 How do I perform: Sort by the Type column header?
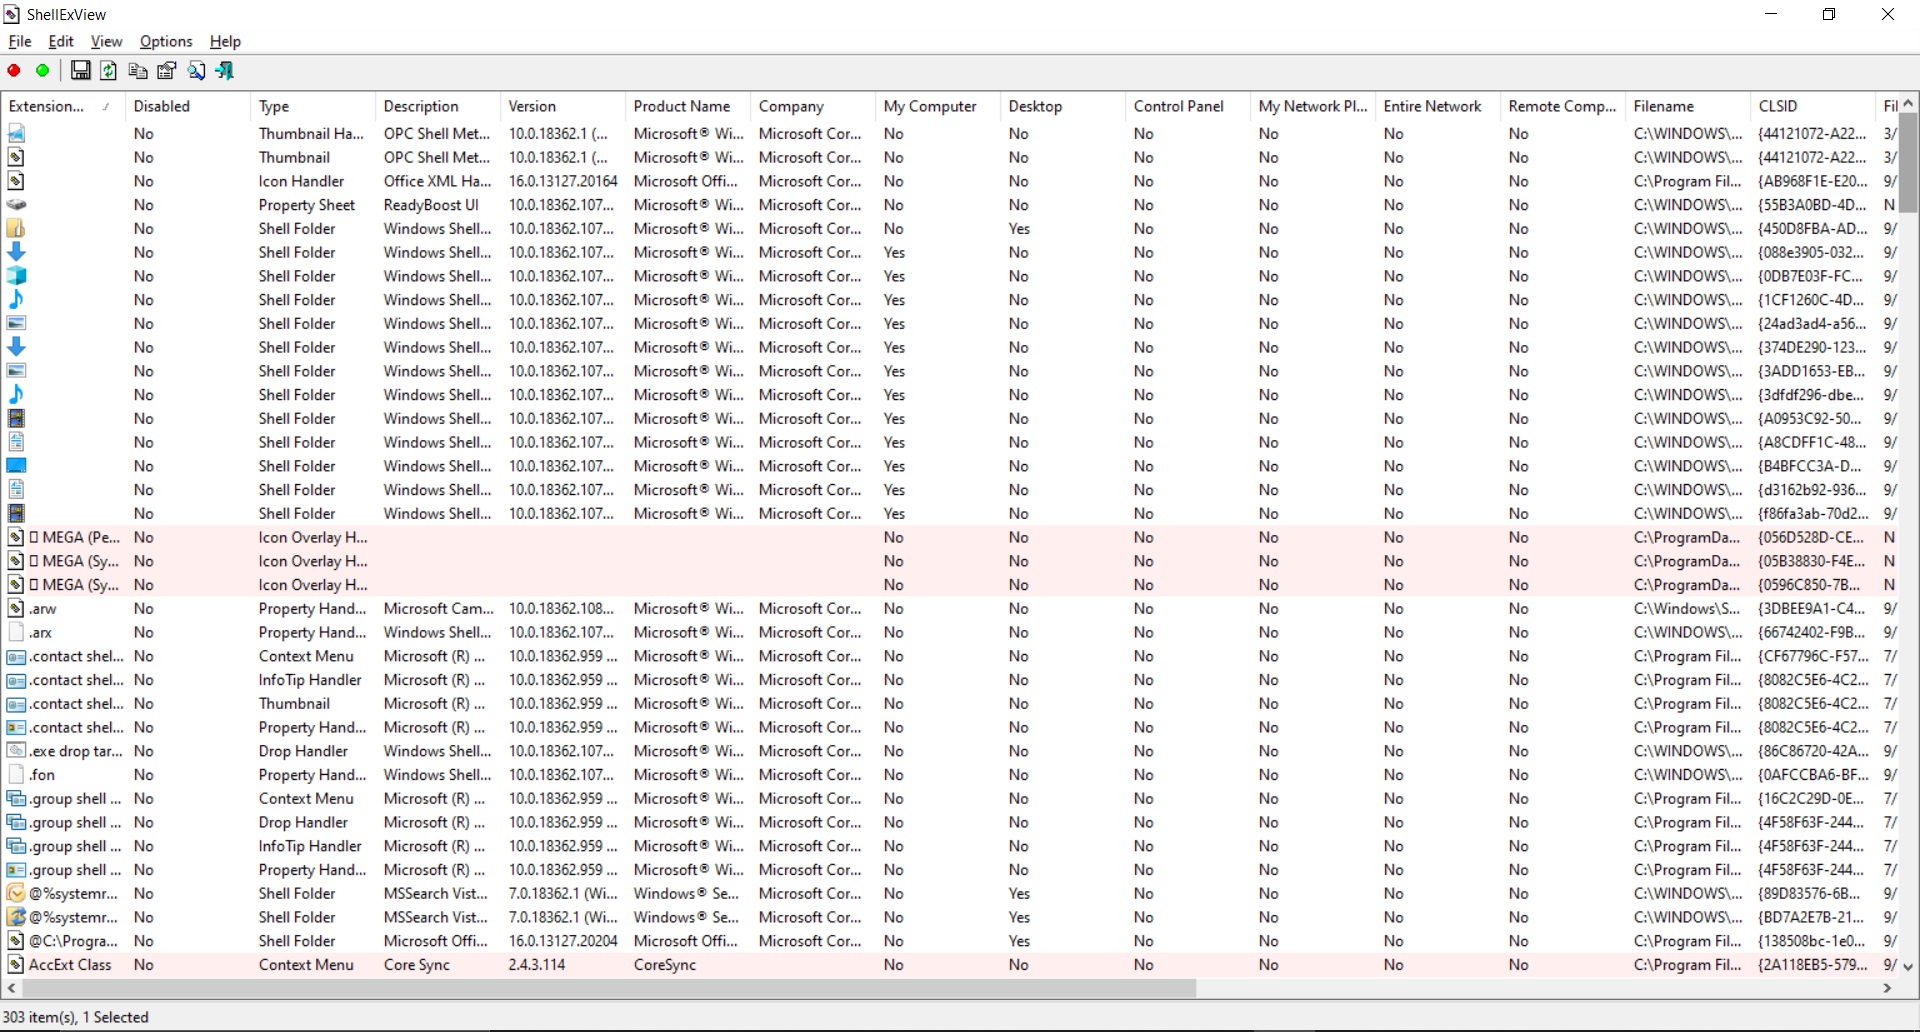point(276,105)
